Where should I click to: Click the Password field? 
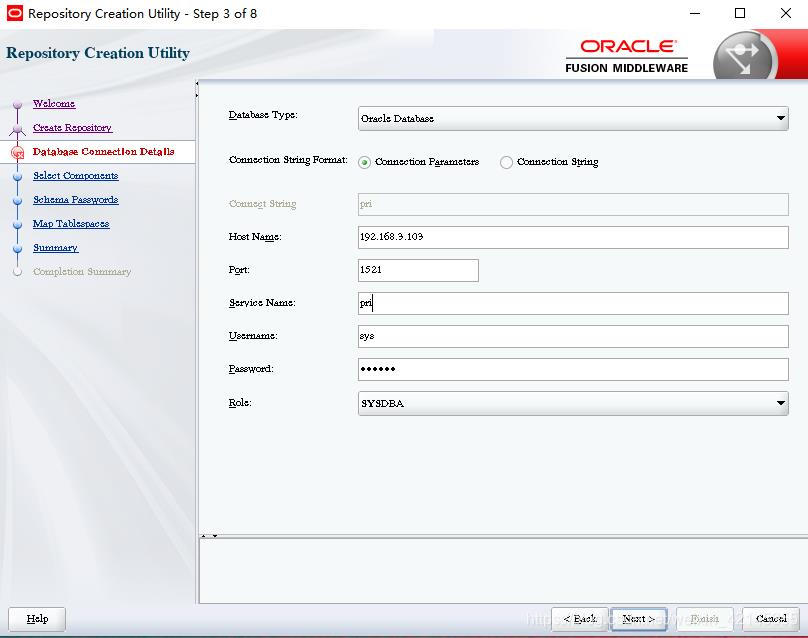tap(573, 369)
